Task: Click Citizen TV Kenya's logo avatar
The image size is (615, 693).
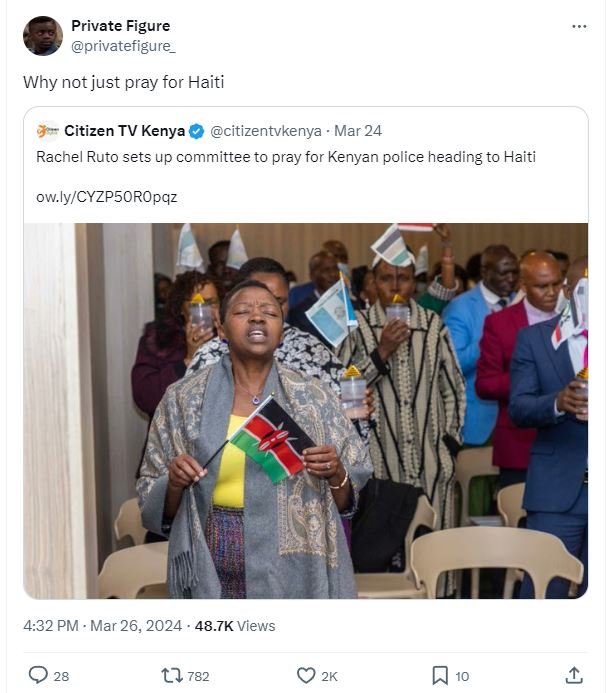Action: pos(47,131)
